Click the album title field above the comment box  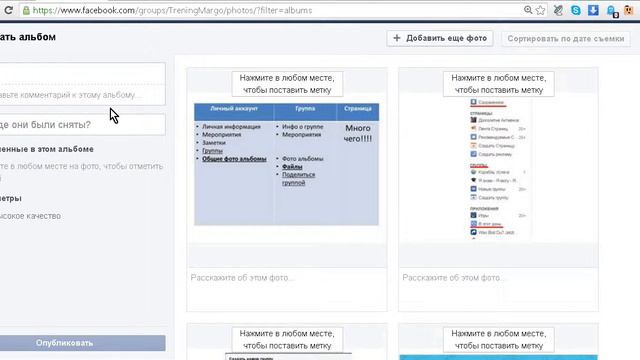click(x=82, y=74)
